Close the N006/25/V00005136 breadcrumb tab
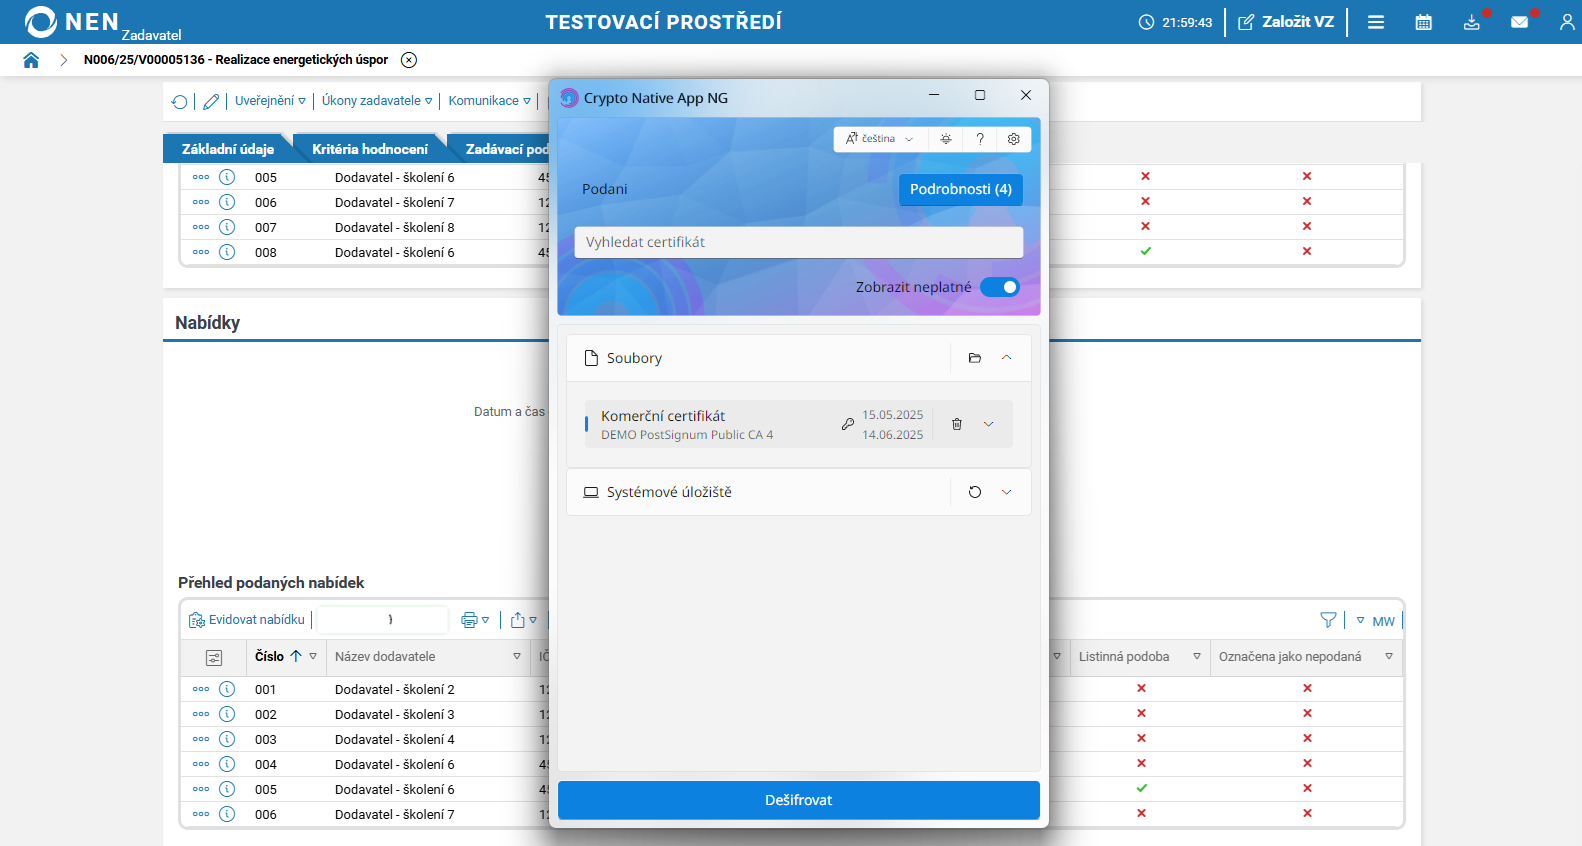The image size is (1582, 846). pos(409,60)
